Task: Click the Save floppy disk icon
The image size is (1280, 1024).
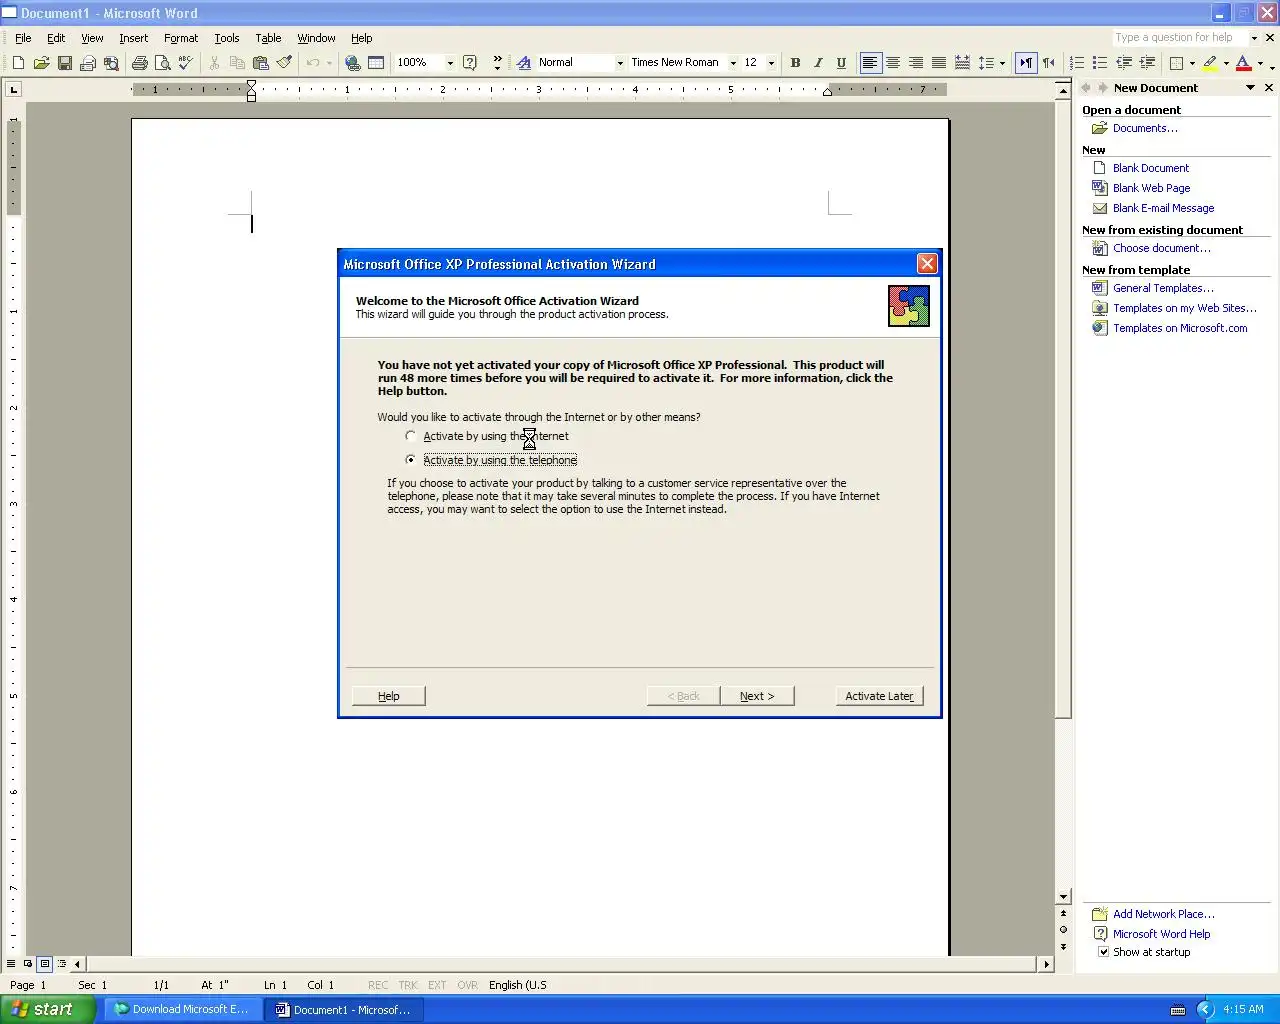Action: [64, 62]
